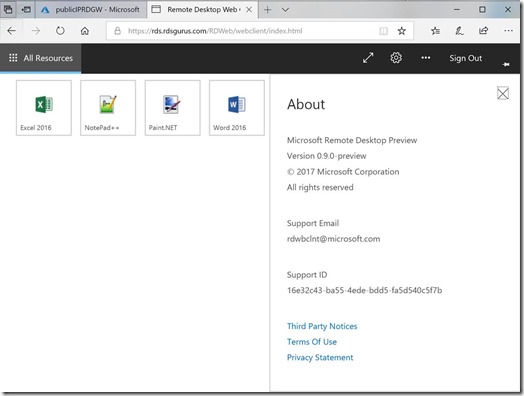Image resolution: width=524 pixels, height=396 pixels.
Task: Switch to the publicIPRDGW - Microsoft tab
Action: (90, 10)
